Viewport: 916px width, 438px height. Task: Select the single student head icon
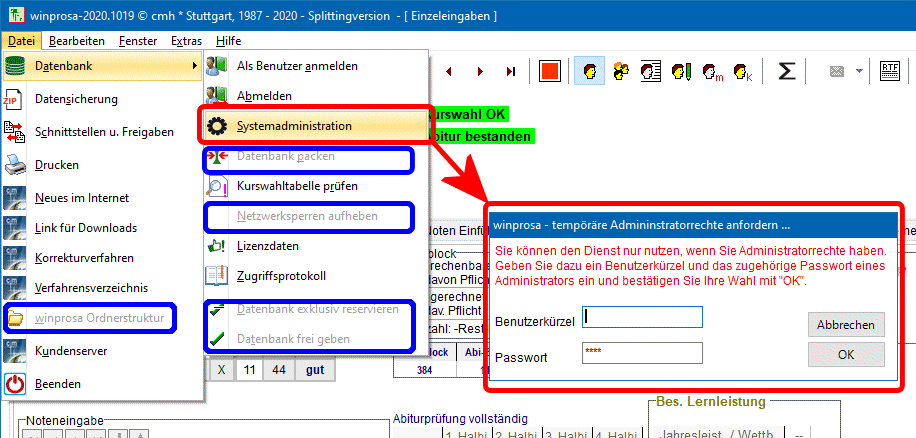[x=592, y=71]
